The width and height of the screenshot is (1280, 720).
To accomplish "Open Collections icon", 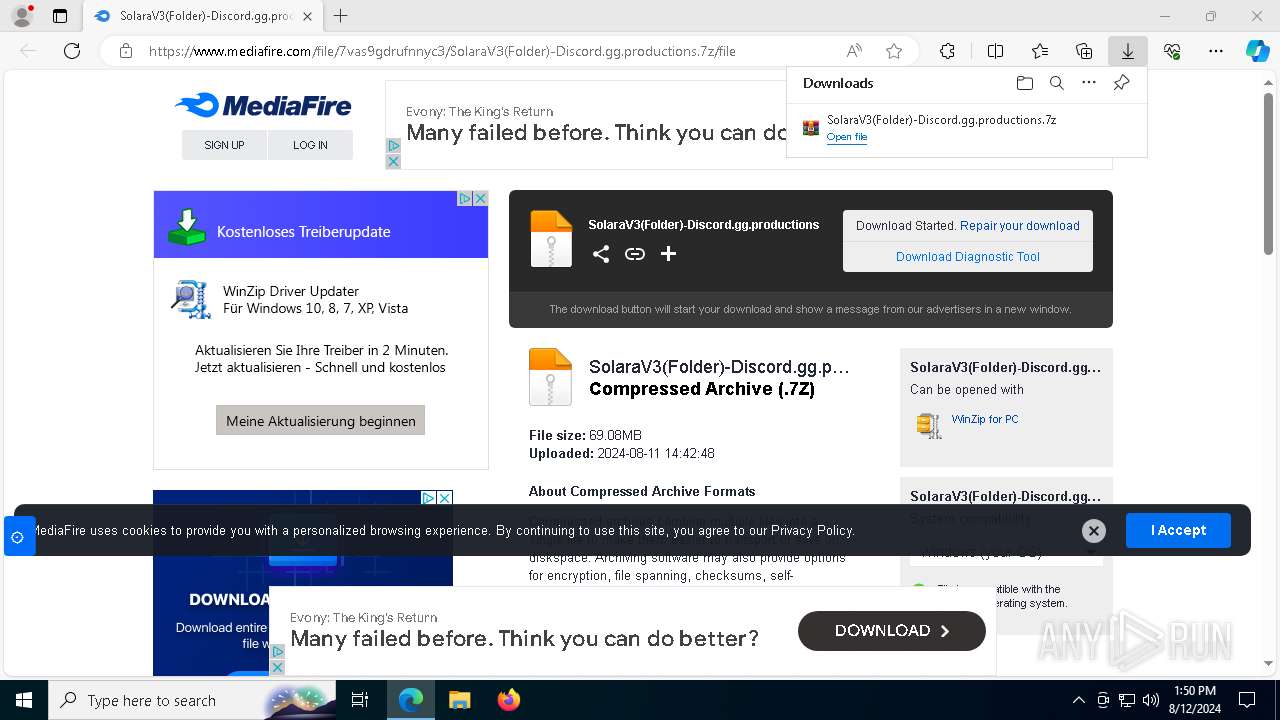I will pyautogui.click(x=1084, y=51).
